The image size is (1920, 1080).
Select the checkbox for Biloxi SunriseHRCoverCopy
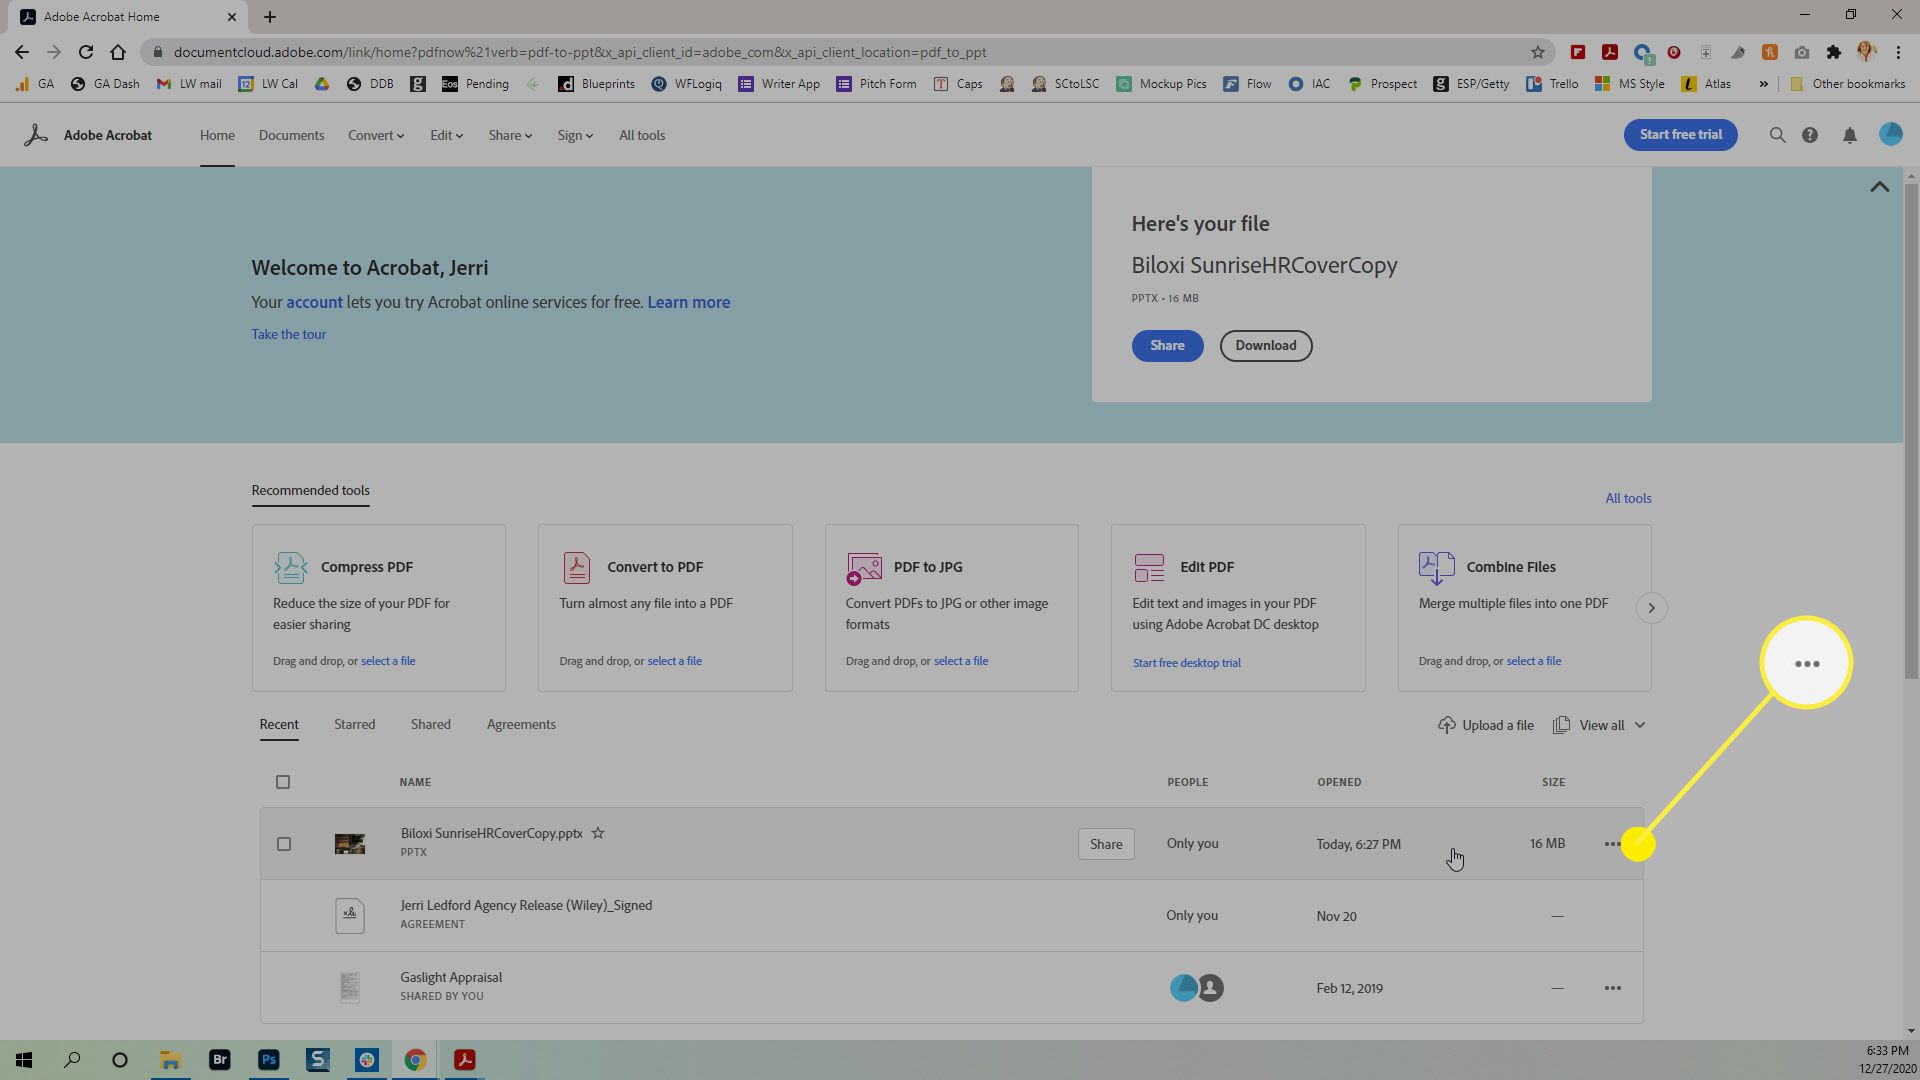(x=284, y=844)
